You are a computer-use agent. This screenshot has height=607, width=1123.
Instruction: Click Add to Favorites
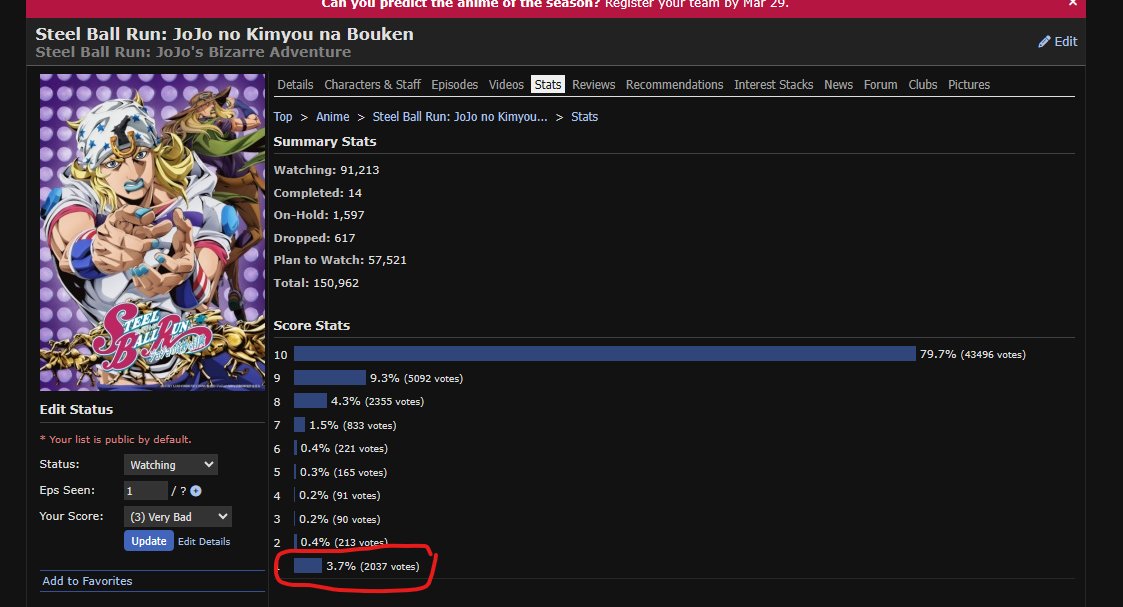(87, 581)
